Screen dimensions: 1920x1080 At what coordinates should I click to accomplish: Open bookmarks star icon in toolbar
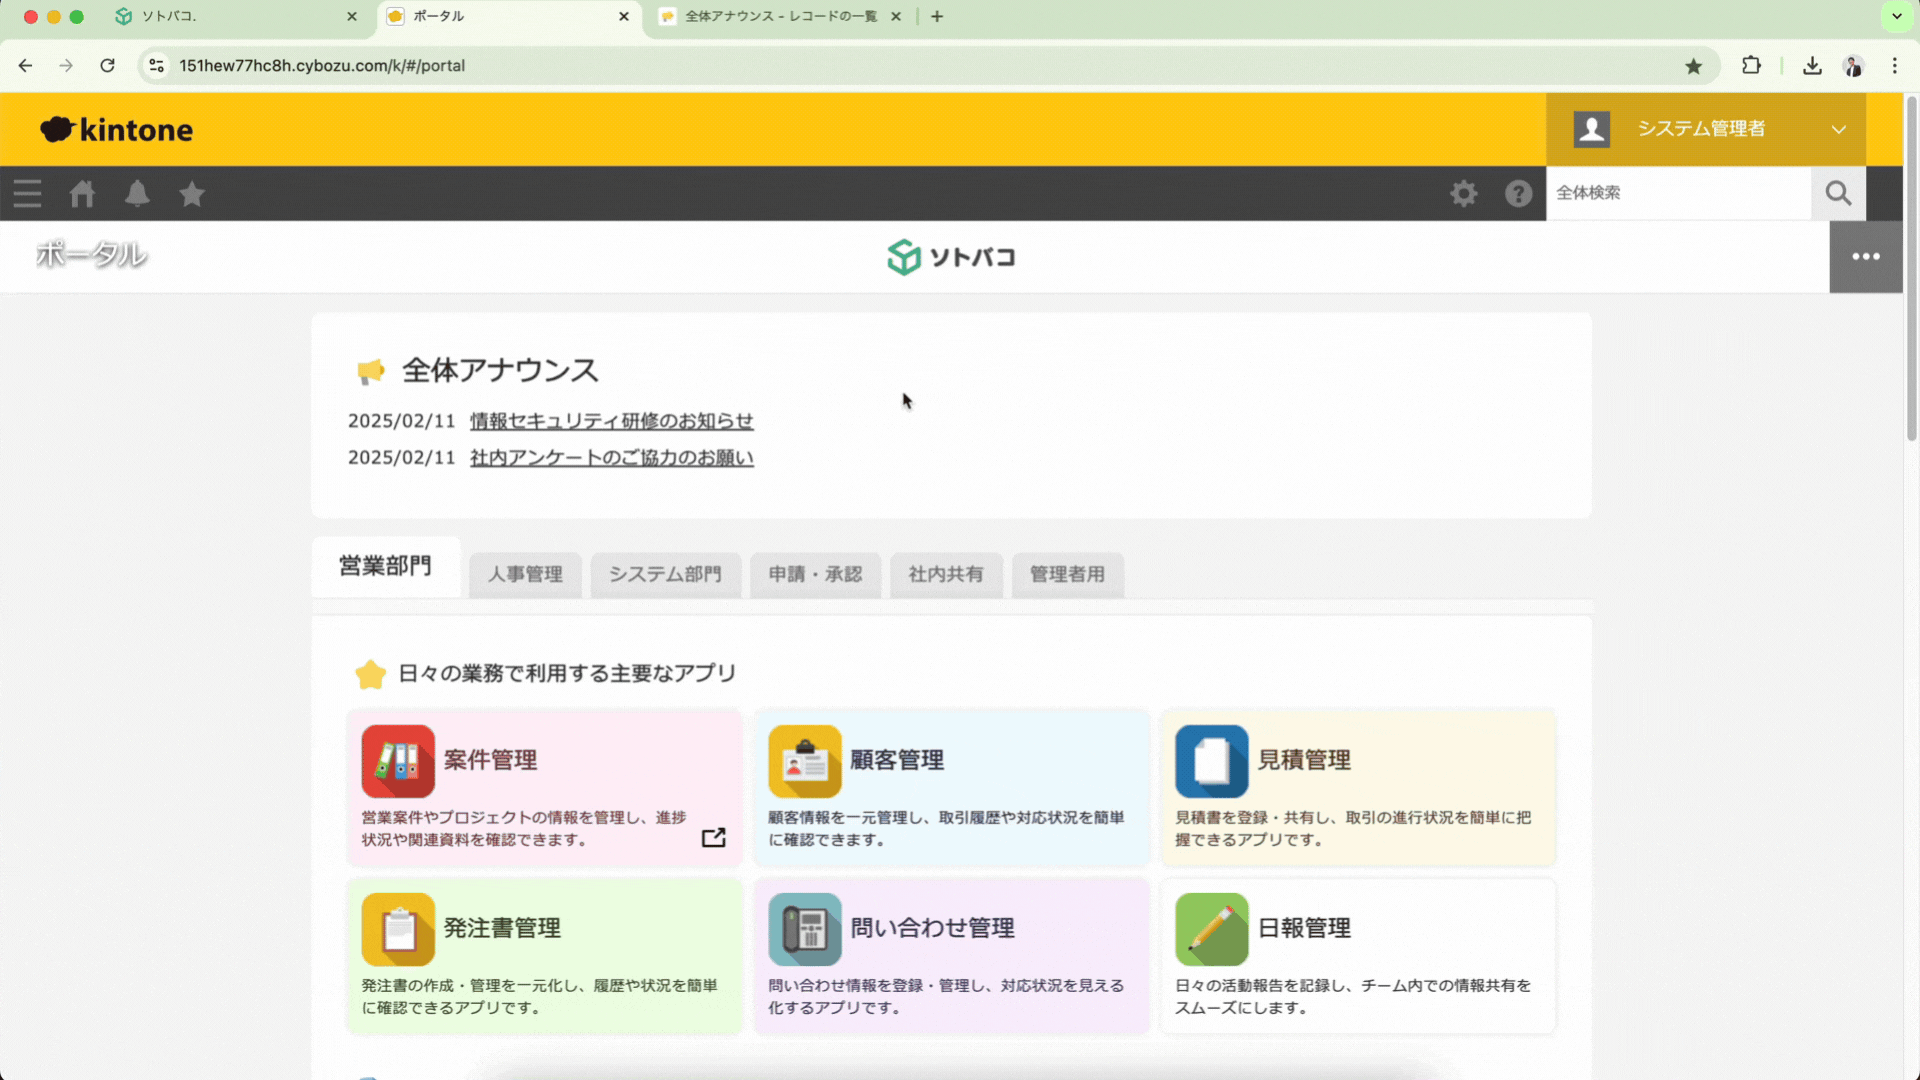point(192,194)
